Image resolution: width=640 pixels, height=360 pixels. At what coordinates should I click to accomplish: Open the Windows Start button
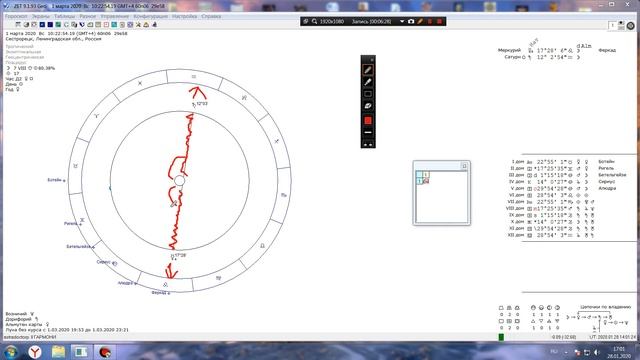tap(11, 351)
